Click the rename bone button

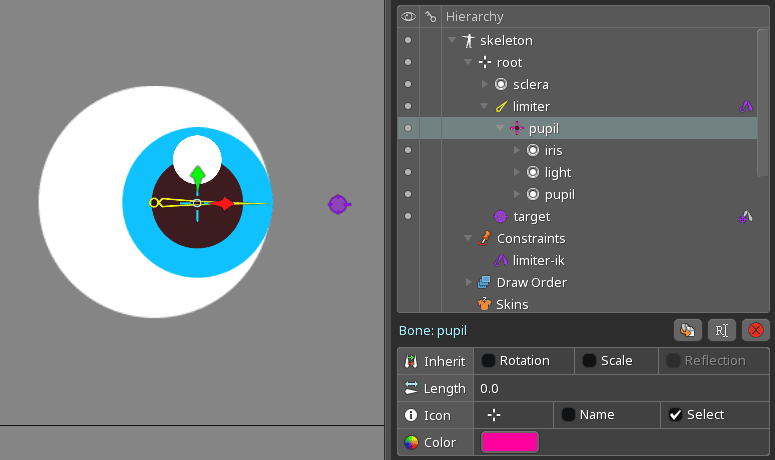click(x=721, y=330)
